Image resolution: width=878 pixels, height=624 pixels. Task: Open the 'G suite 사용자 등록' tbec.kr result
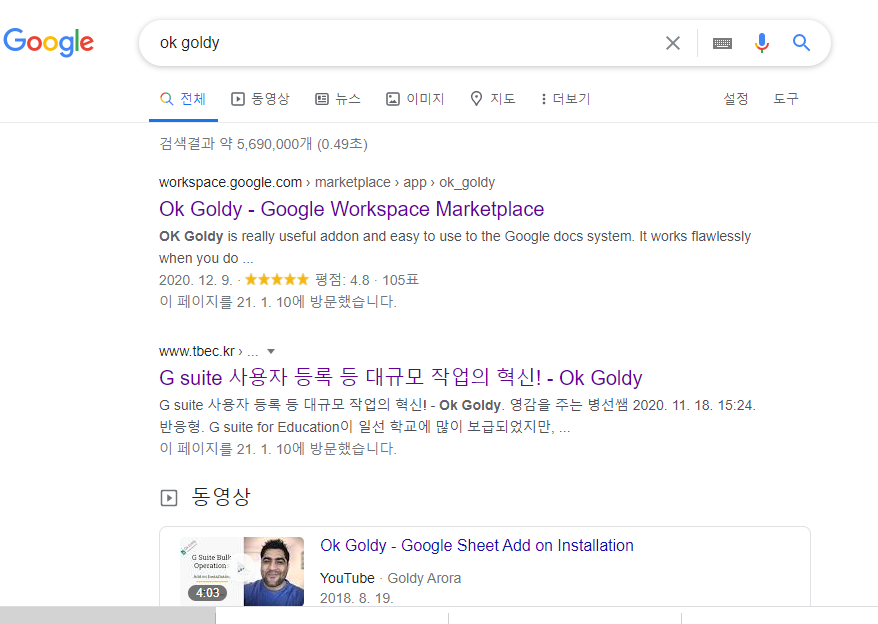[x=400, y=378]
